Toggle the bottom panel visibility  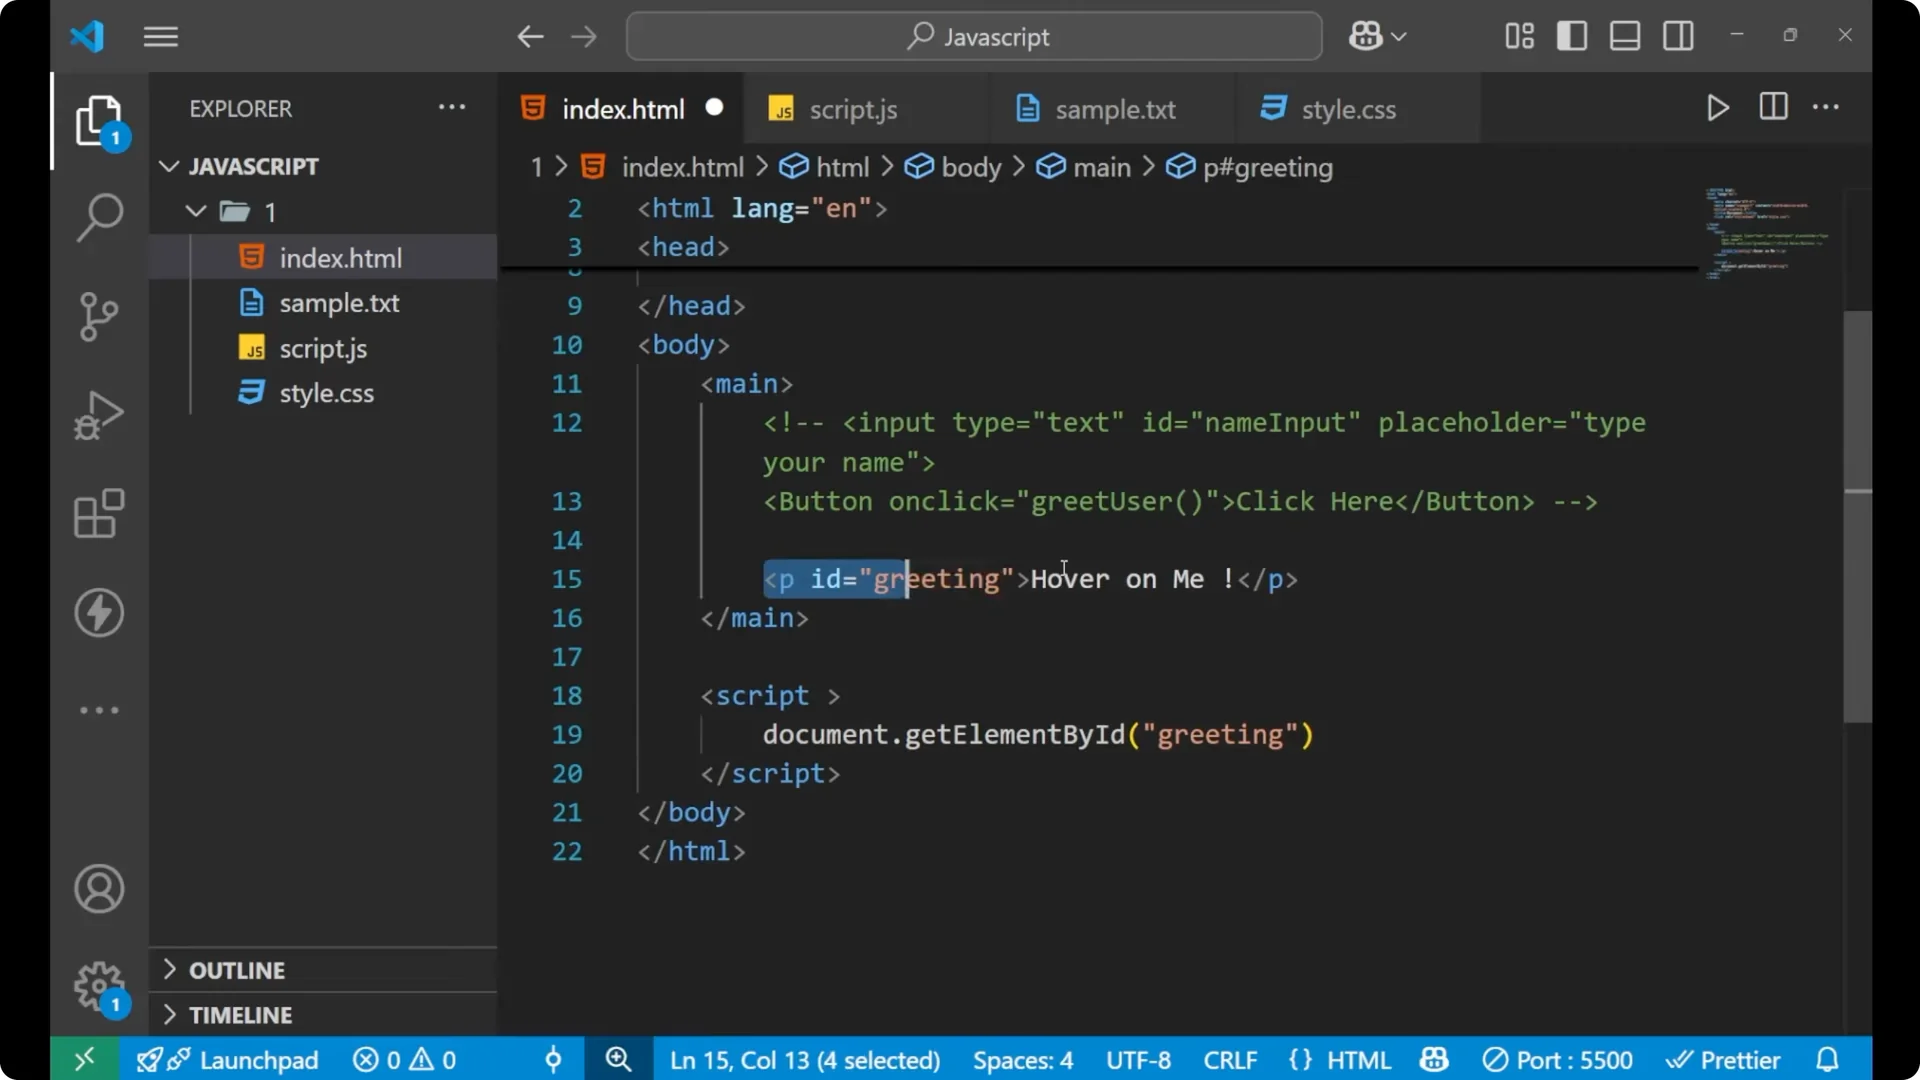click(x=1624, y=35)
